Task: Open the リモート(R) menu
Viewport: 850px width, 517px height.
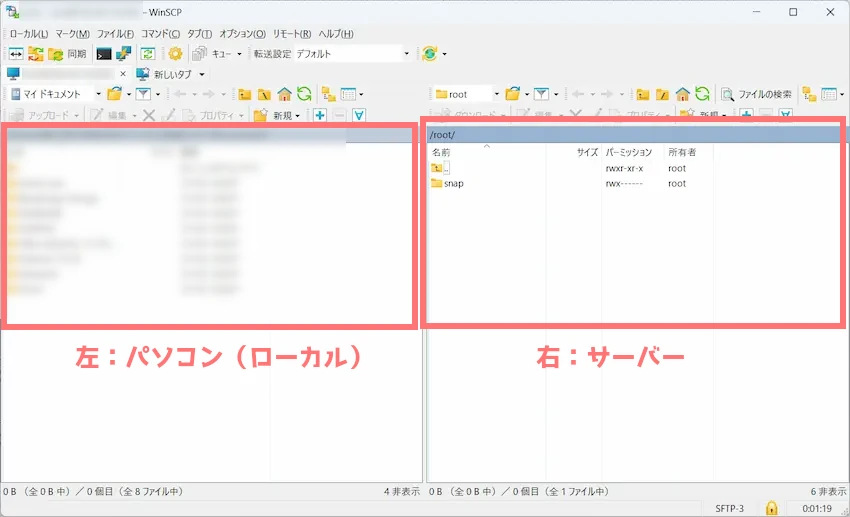Action: point(292,34)
